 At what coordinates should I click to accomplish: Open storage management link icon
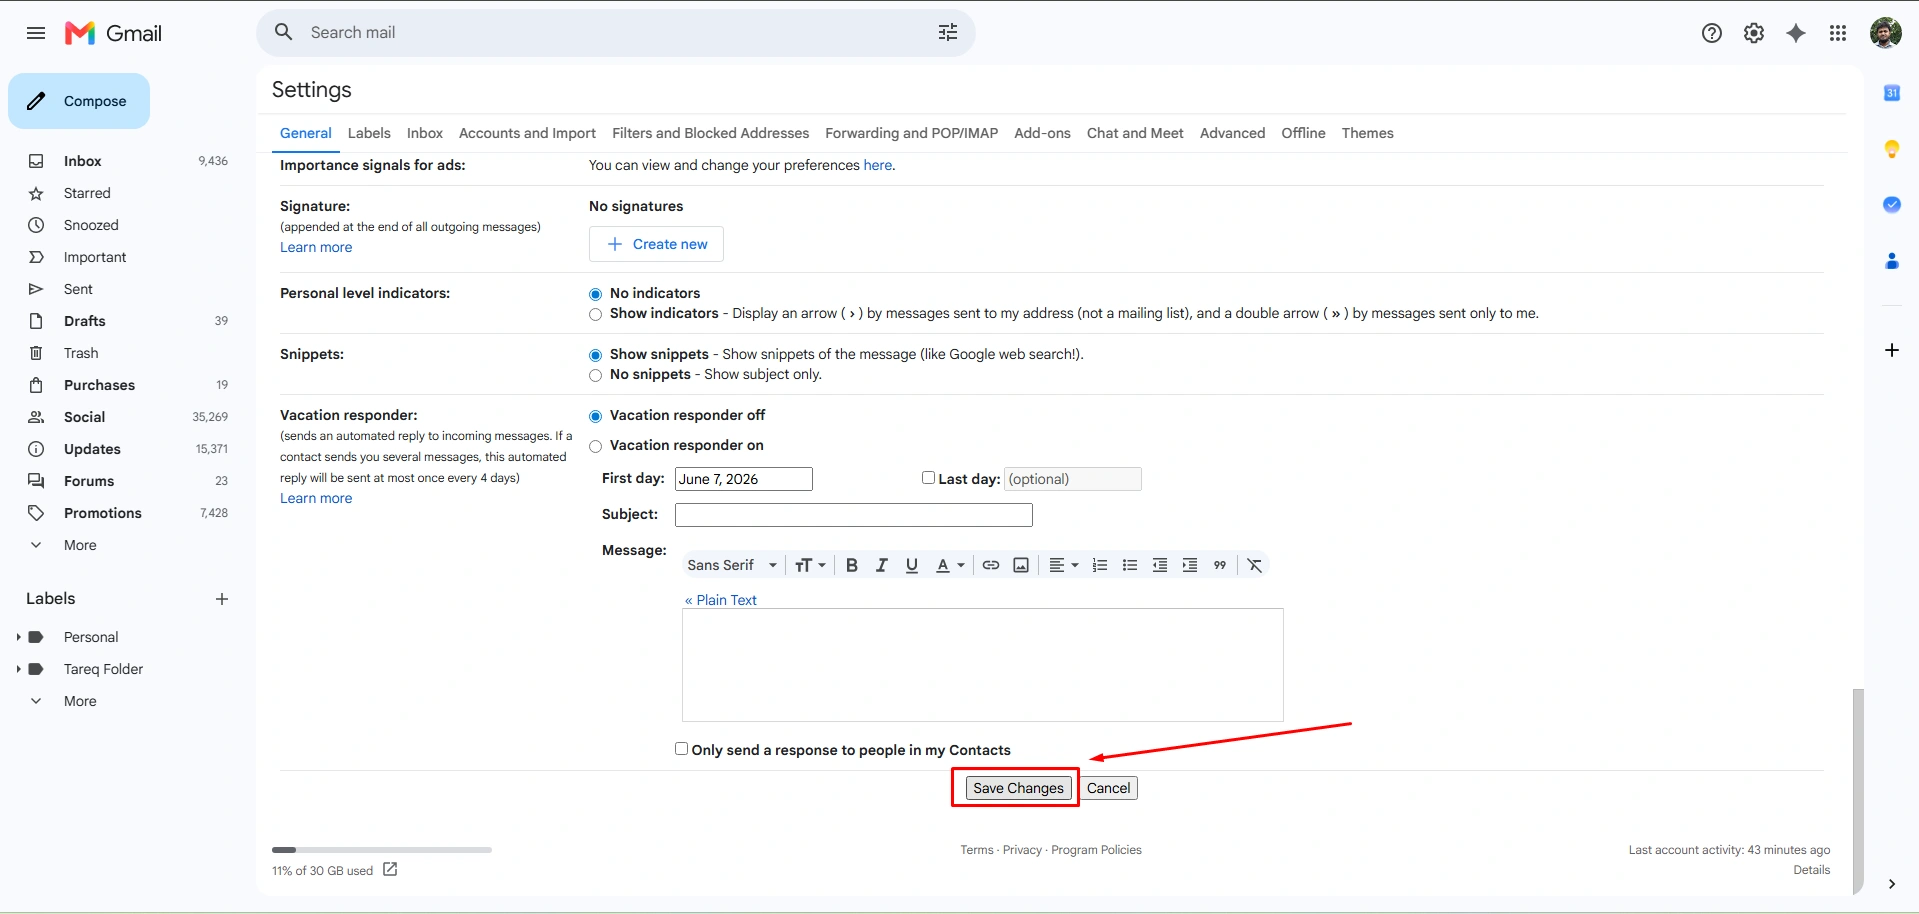[x=390, y=870]
